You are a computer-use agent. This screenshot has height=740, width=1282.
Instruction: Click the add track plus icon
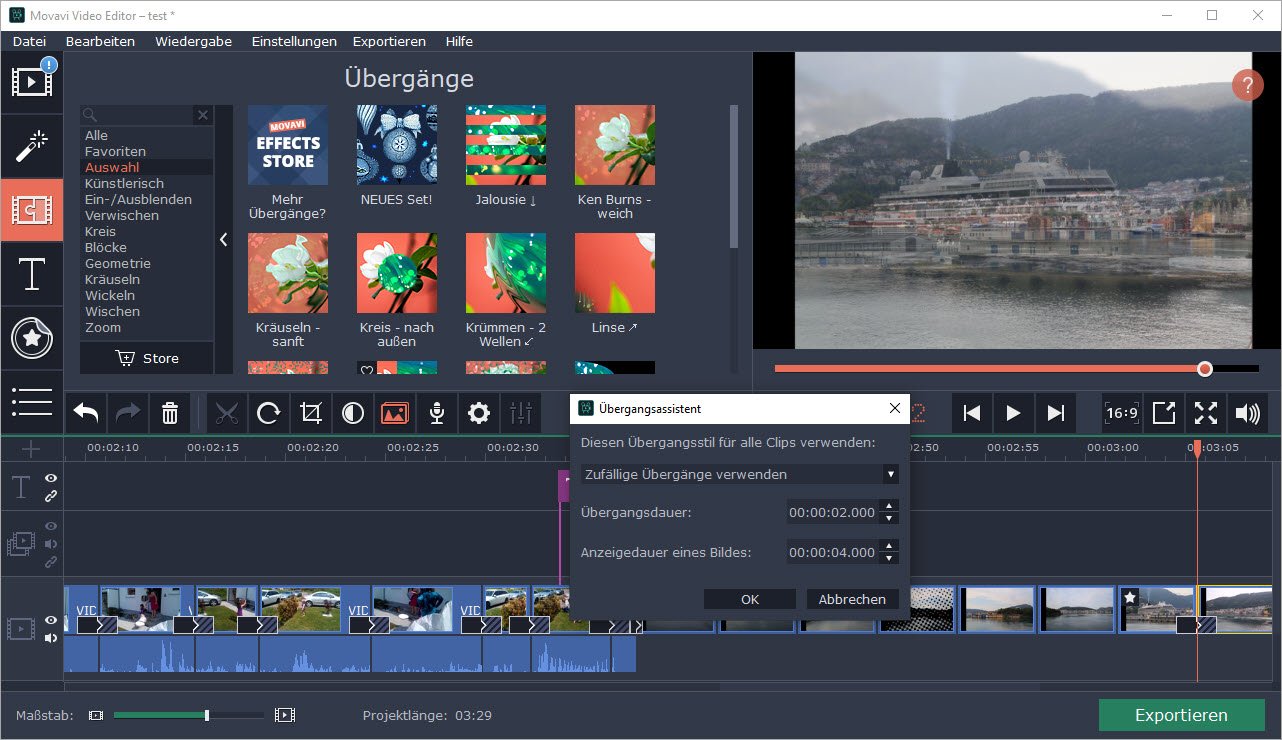32,449
